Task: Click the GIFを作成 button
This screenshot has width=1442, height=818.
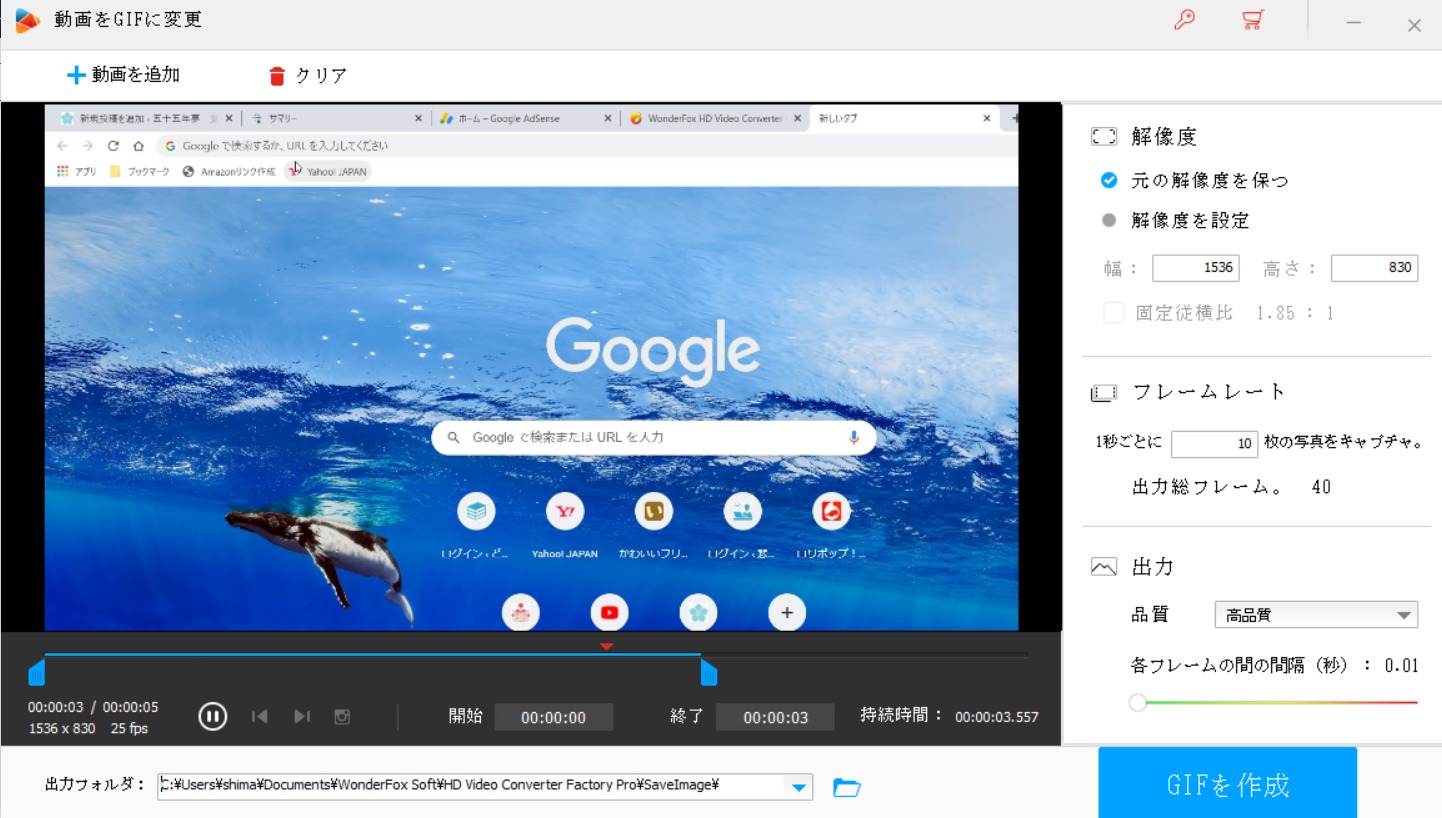Action: coord(1227,784)
